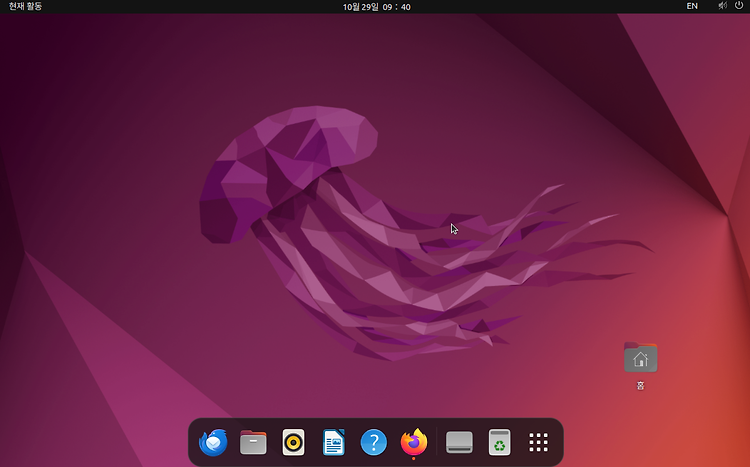The height and width of the screenshot is (467, 750).
Task: Open the Trash icon in dock
Action: point(499,442)
